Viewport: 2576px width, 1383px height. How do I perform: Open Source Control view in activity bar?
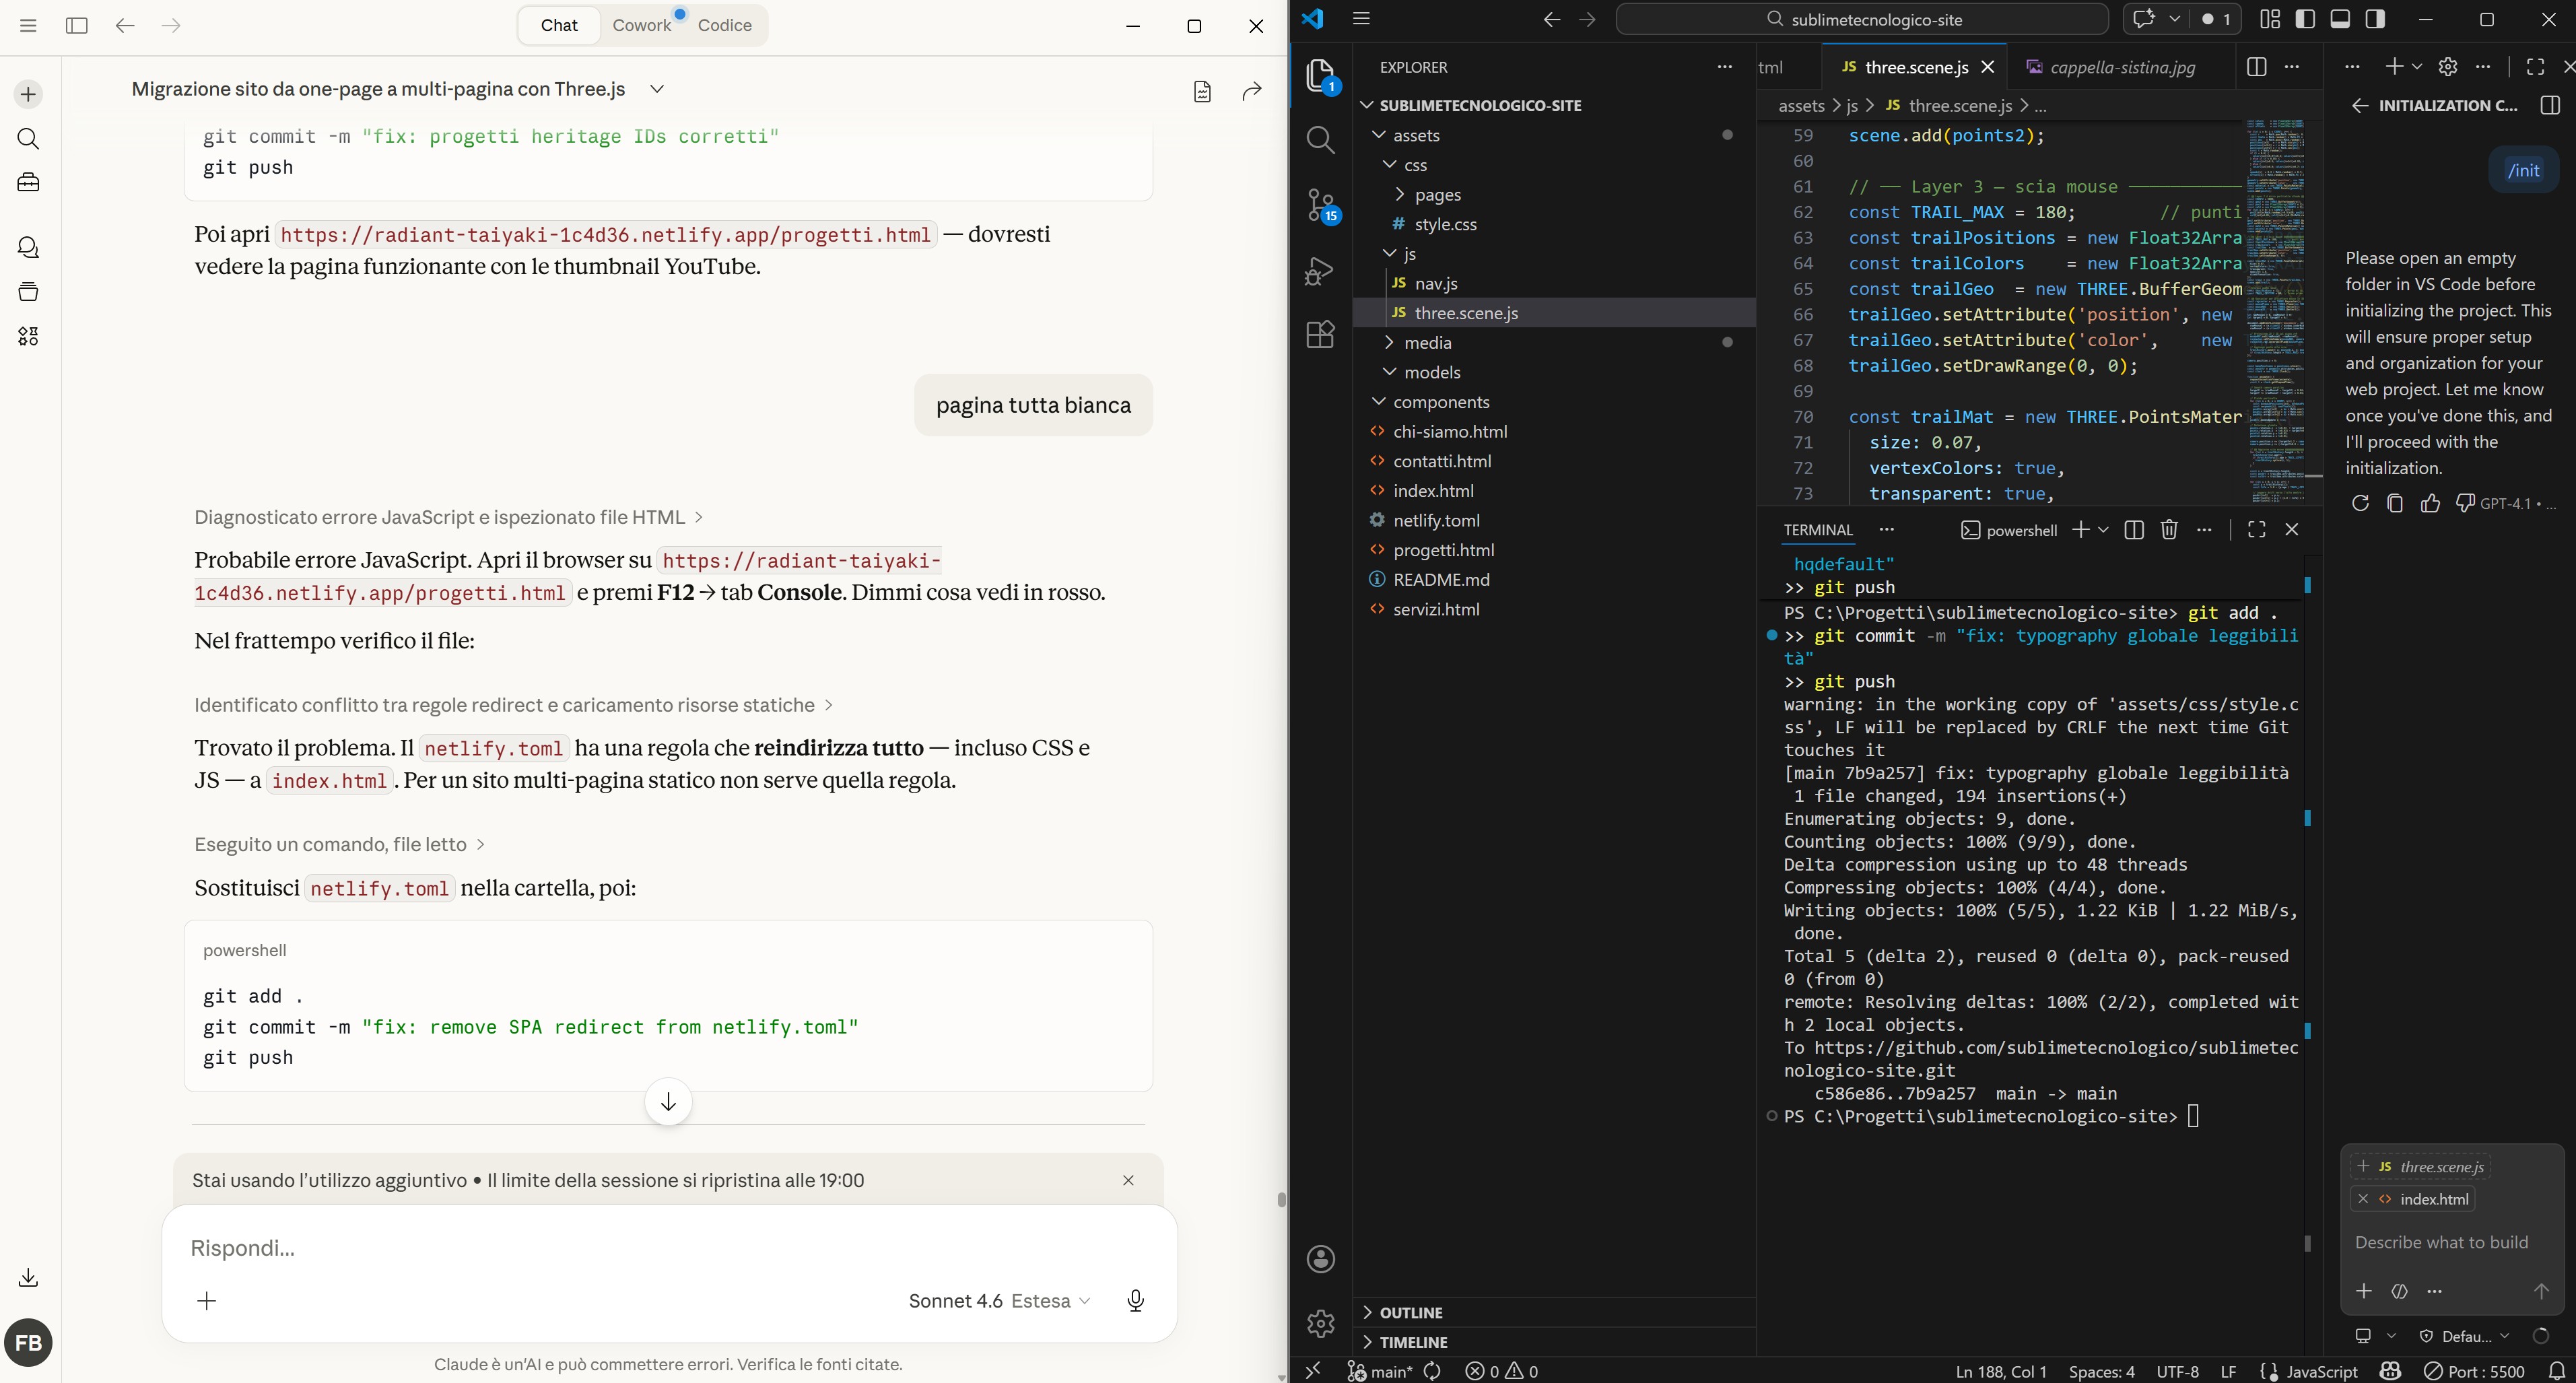point(1321,205)
